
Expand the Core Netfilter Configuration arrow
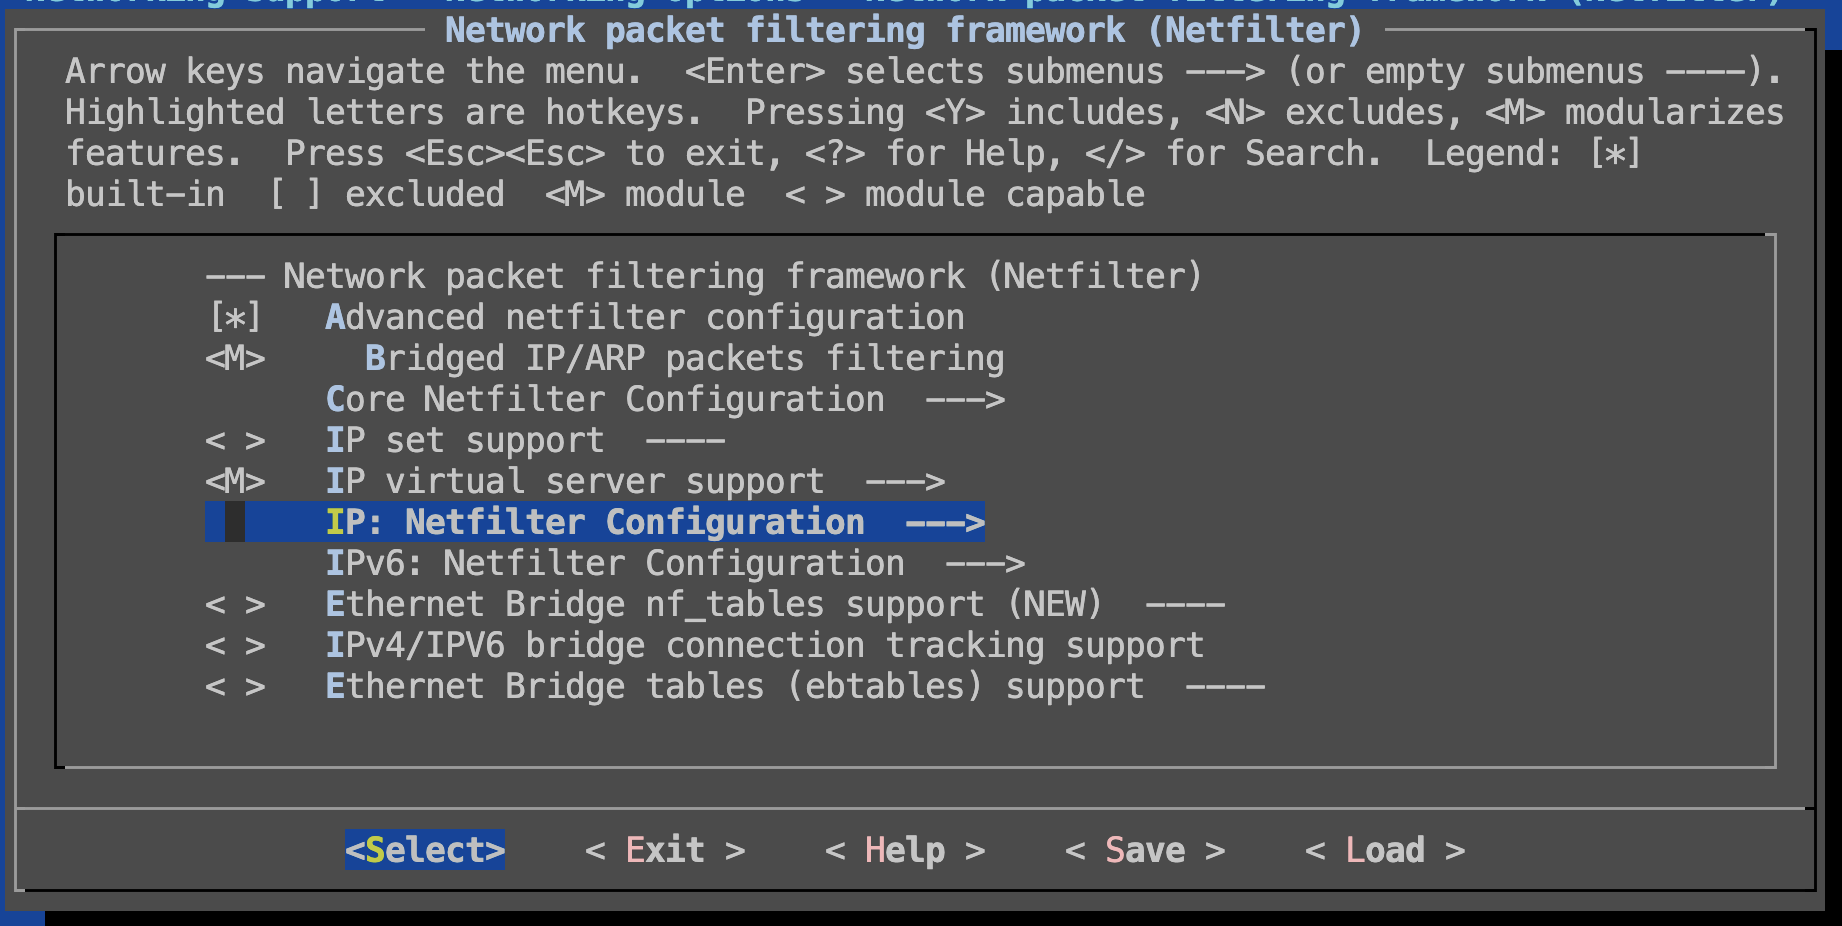[964, 400]
